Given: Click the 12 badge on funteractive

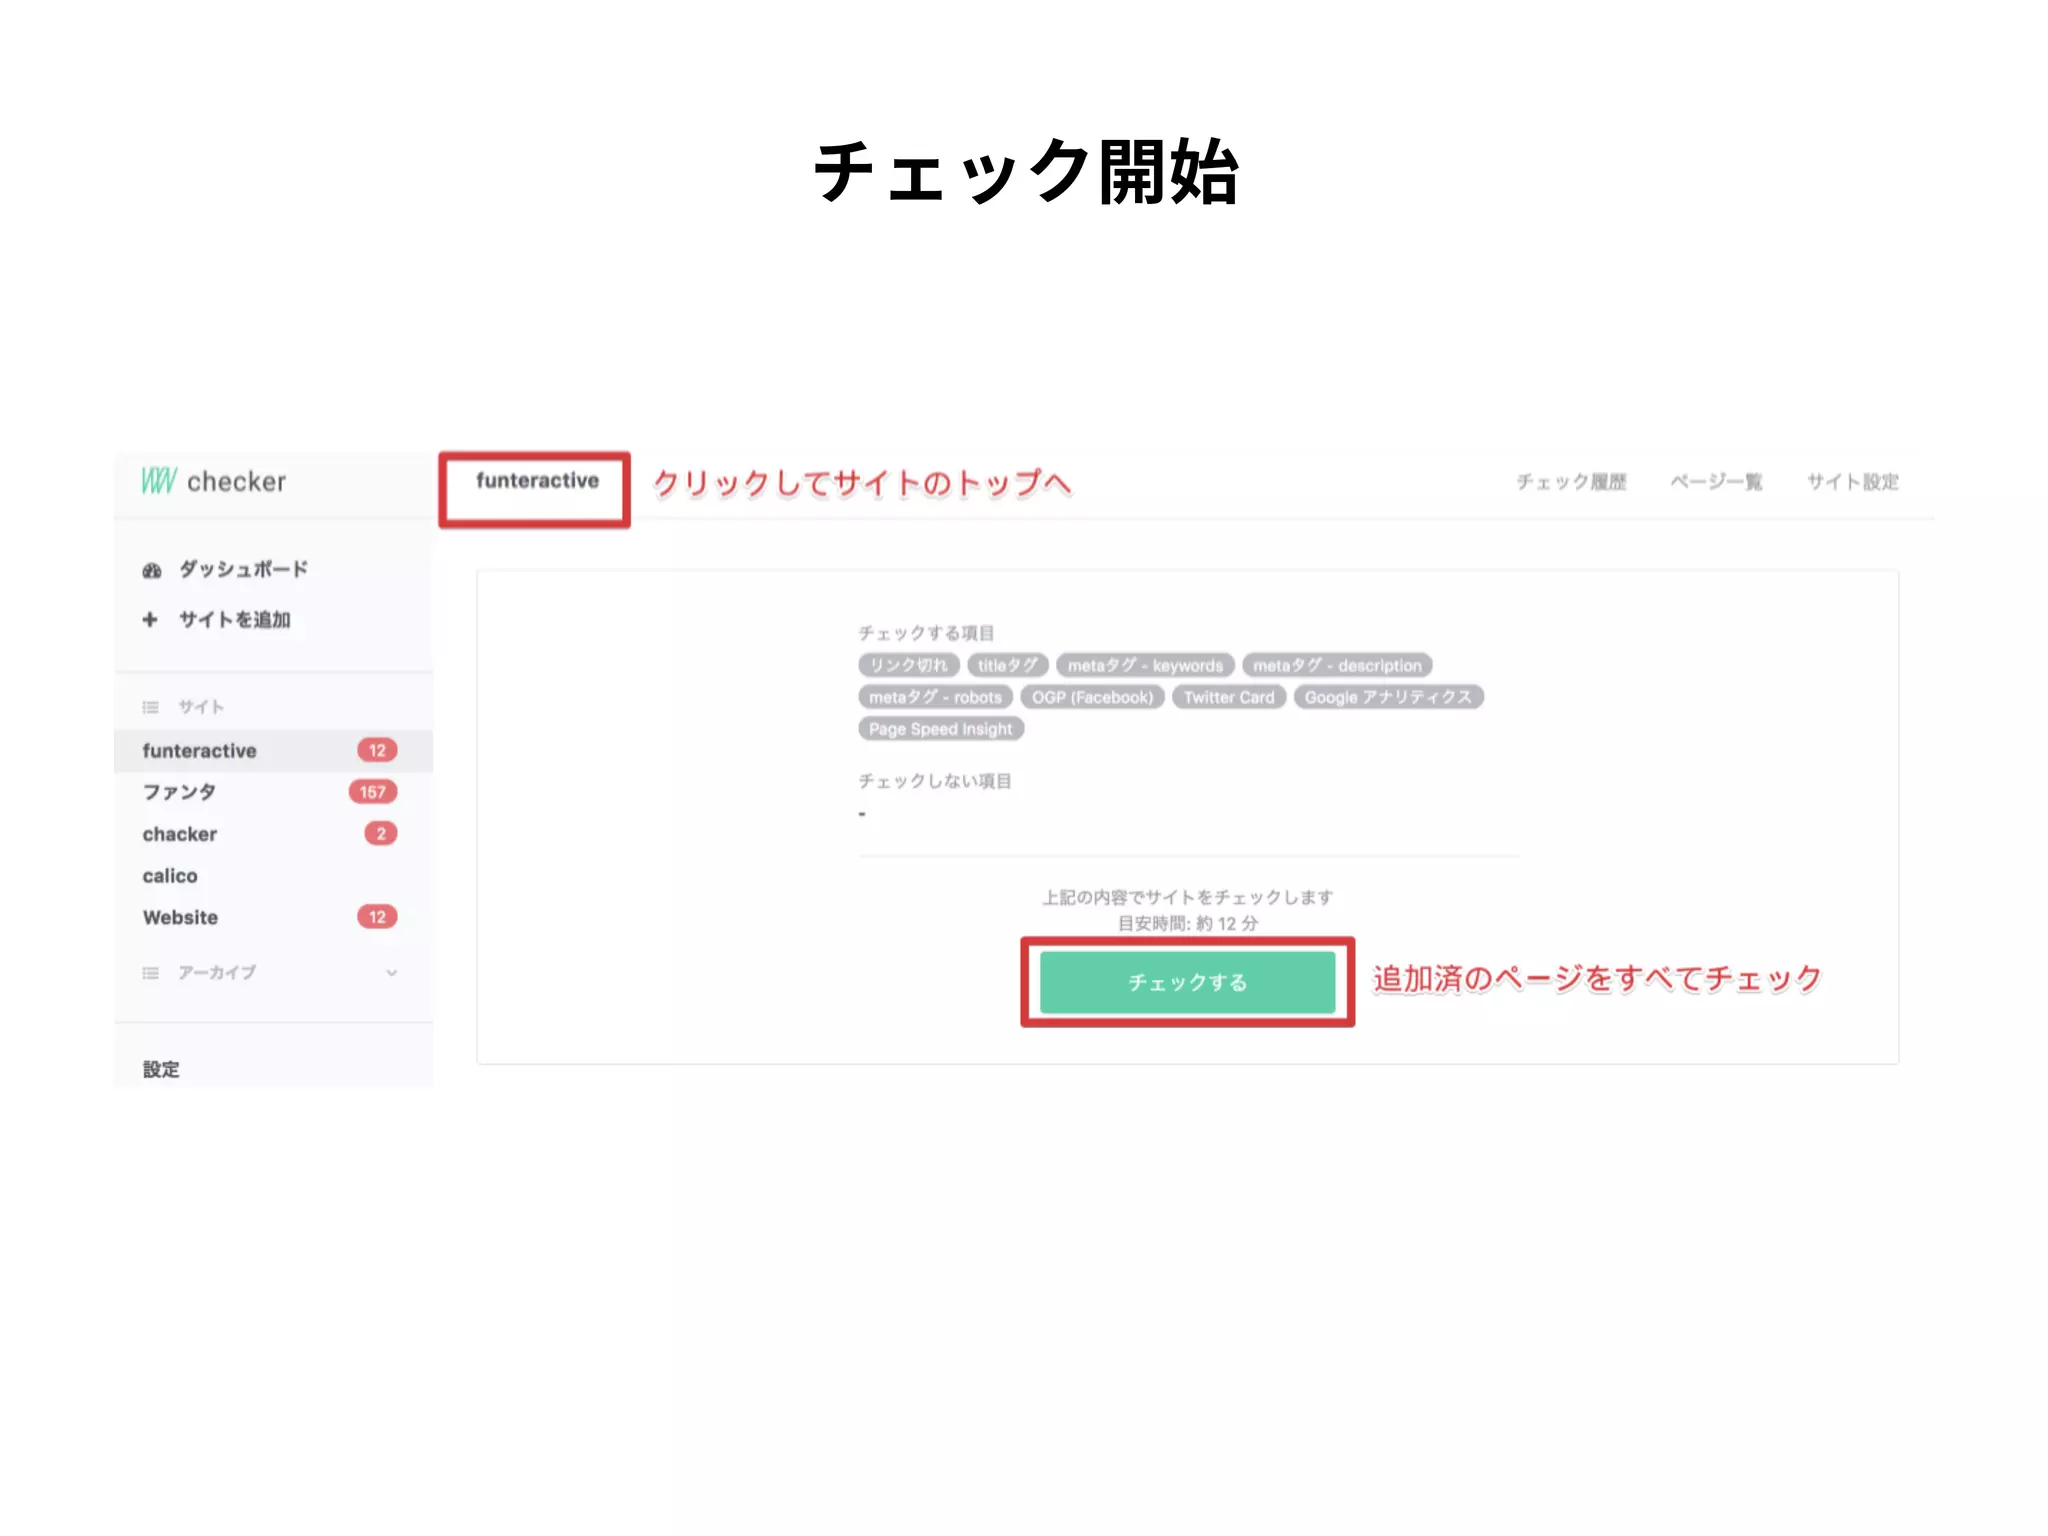Looking at the screenshot, I should [x=377, y=750].
